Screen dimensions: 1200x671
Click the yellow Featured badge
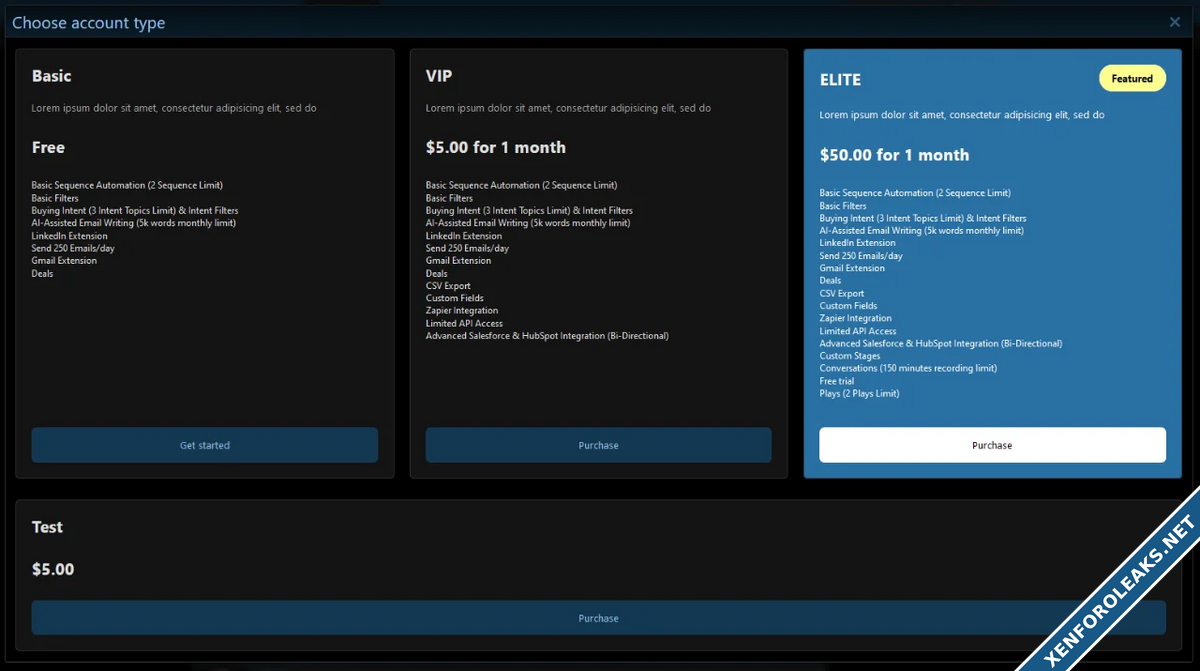[x=1132, y=79]
